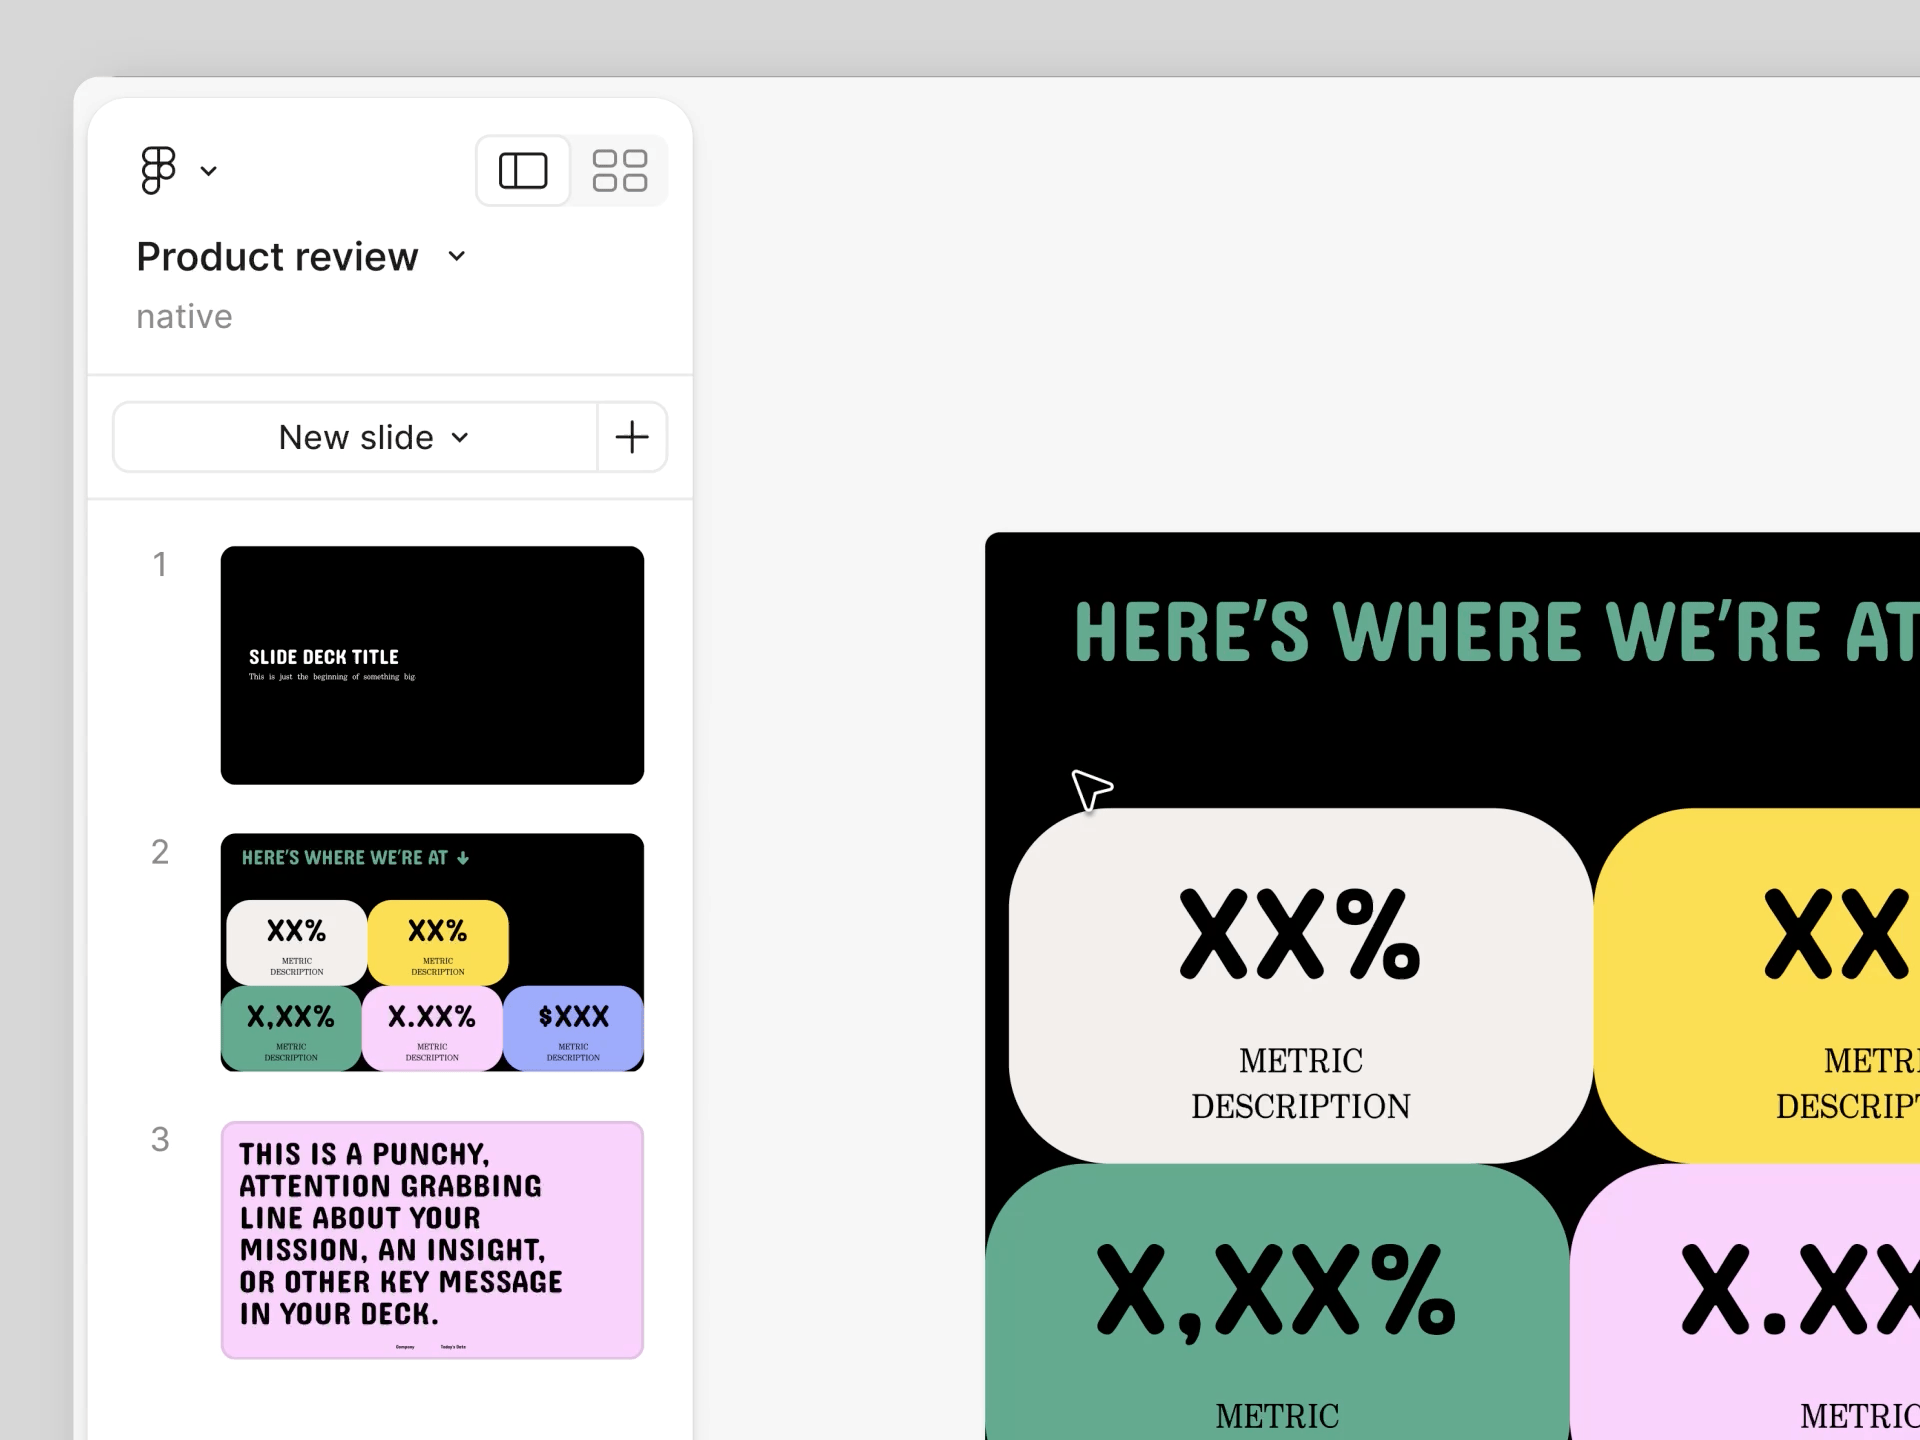Click slide number 2 label
The height and width of the screenshot is (1440, 1920).
(x=160, y=852)
